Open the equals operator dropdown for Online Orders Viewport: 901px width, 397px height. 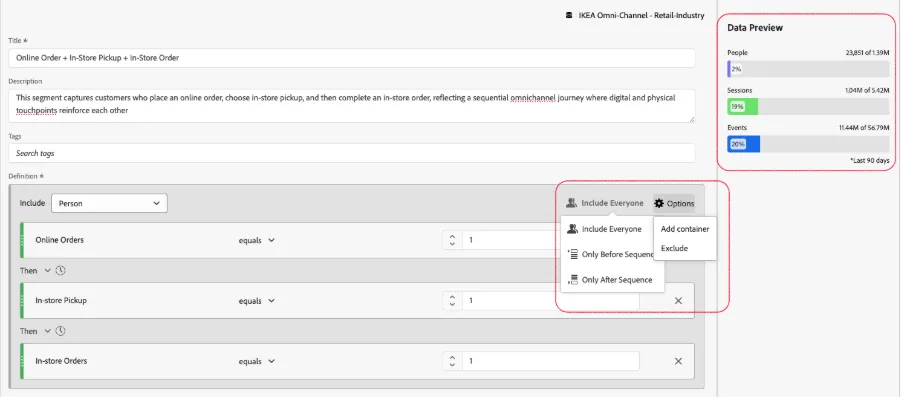[x=257, y=241]
